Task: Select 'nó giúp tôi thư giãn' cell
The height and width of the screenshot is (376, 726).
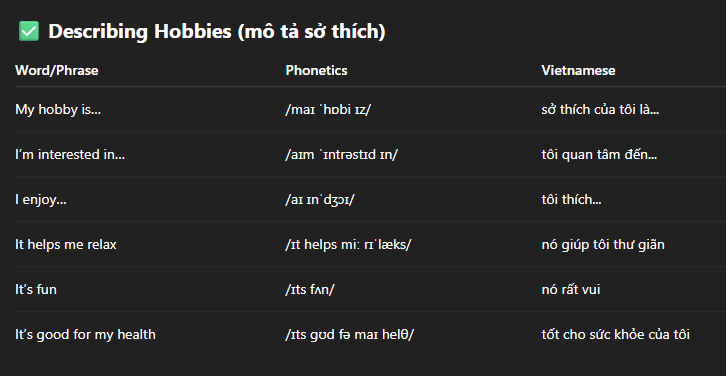Action: [603, 244]
